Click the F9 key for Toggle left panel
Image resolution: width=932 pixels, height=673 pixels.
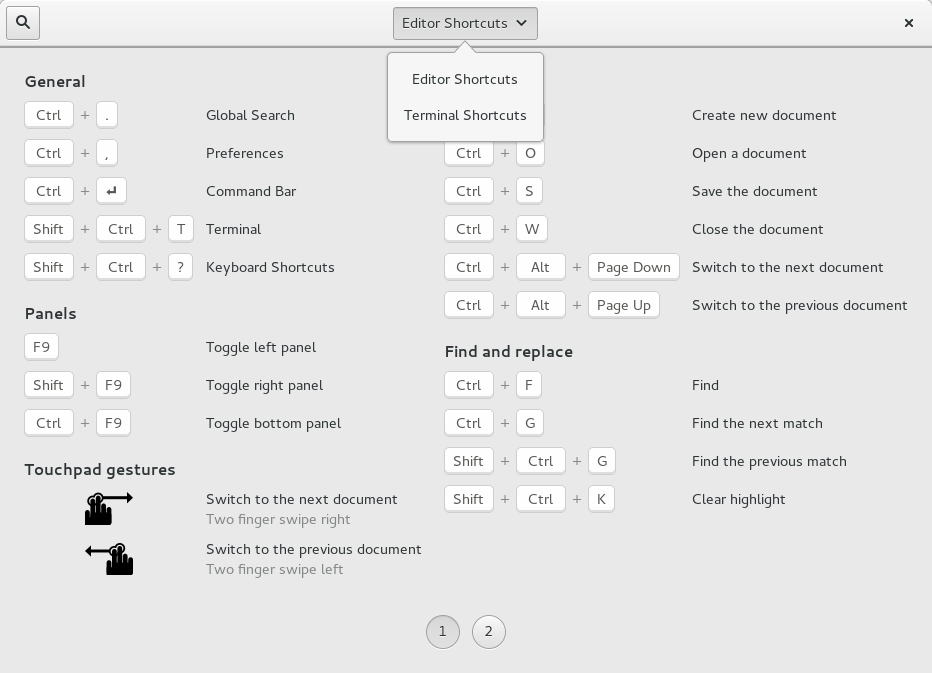pos(41,347)
